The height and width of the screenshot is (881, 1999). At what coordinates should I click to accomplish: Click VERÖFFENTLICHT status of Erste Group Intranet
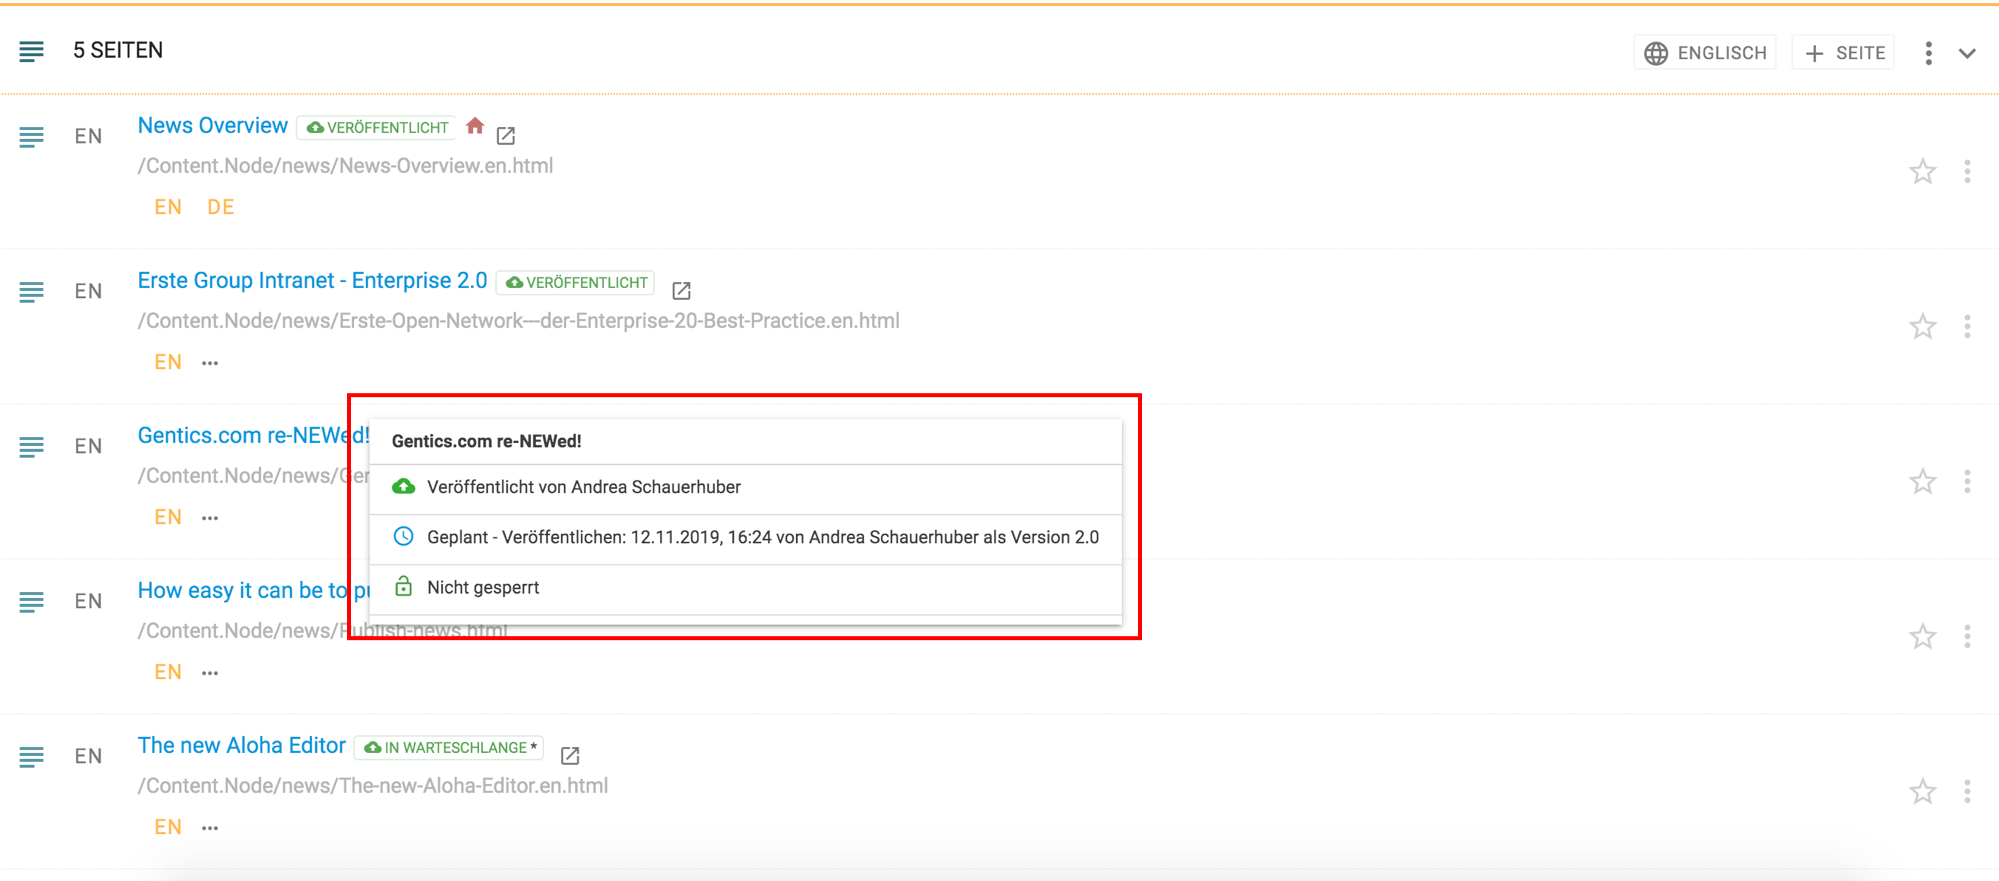(x=576, y=283)
